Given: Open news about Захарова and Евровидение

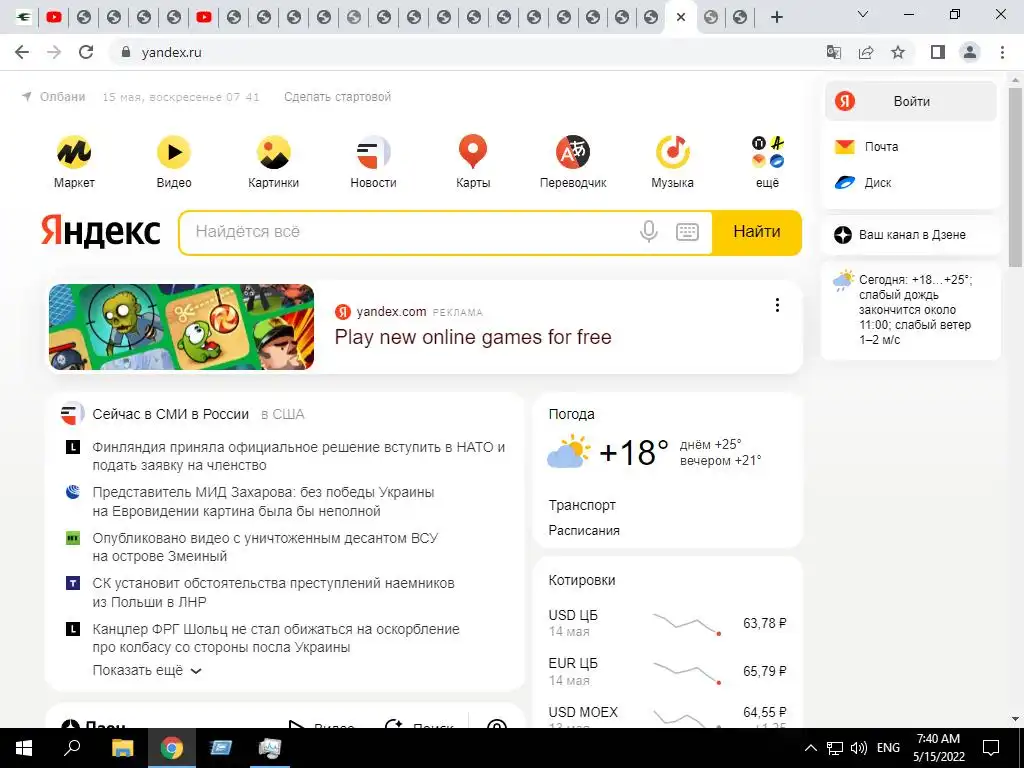Looking at the screenshot, I should click(x=263, y=502).
